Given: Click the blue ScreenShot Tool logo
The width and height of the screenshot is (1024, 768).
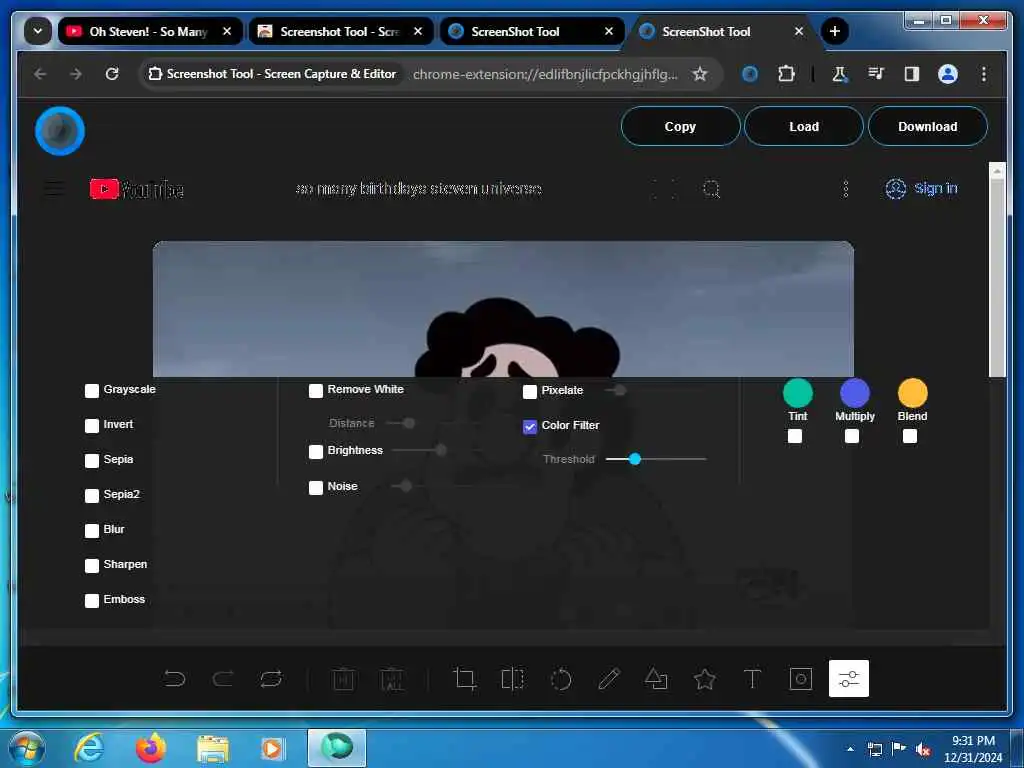Looking at the screenshot, I should pyautogui.click(x=60, y=131).
